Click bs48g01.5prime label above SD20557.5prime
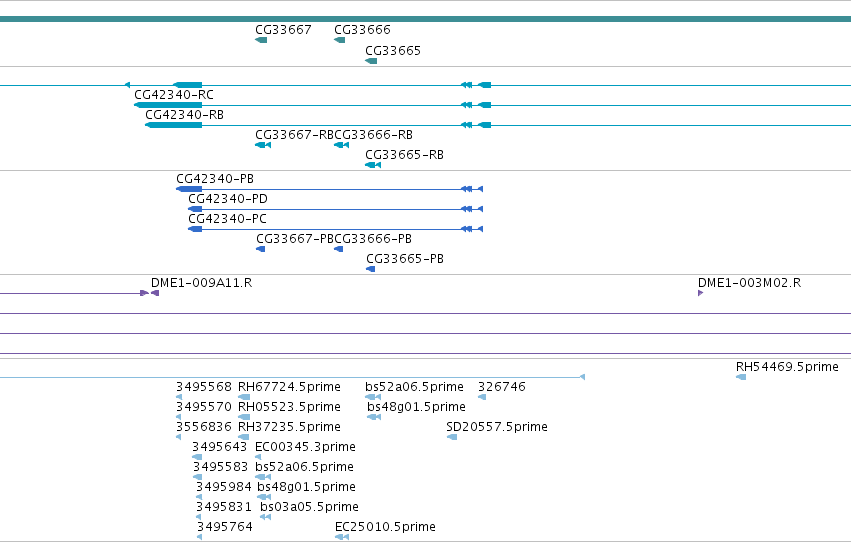851x542 pixels. tap(416, 407)
